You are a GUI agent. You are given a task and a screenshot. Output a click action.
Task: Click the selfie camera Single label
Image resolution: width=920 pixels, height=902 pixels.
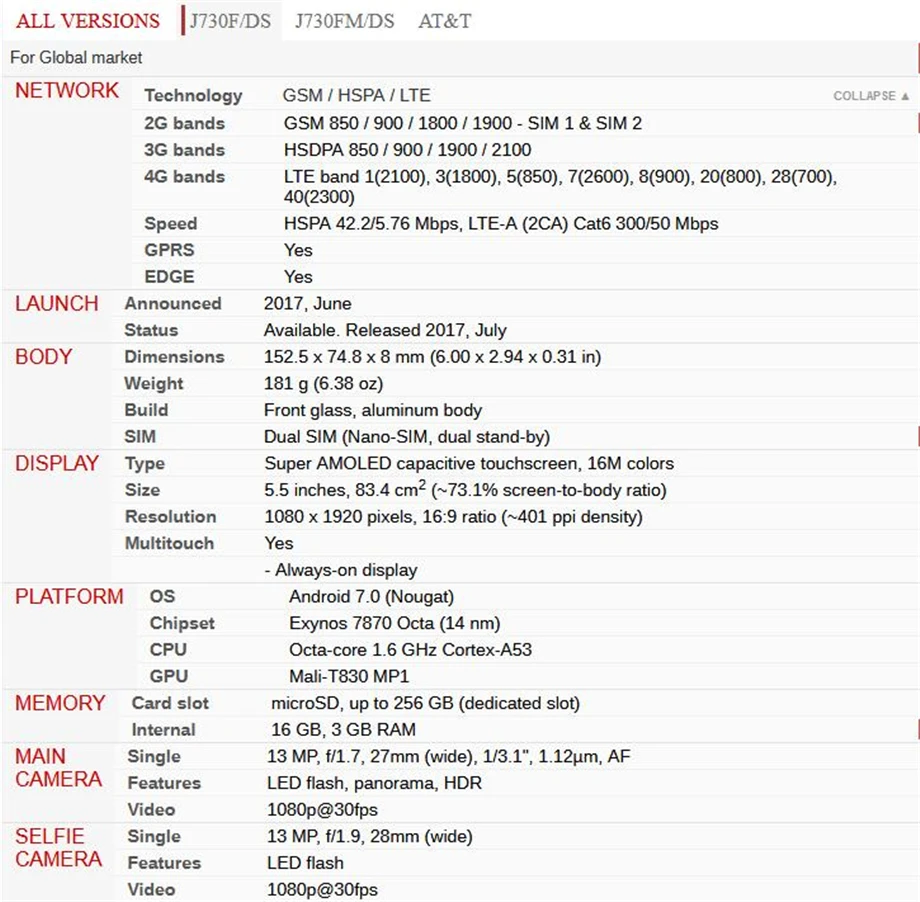[154, 836]
